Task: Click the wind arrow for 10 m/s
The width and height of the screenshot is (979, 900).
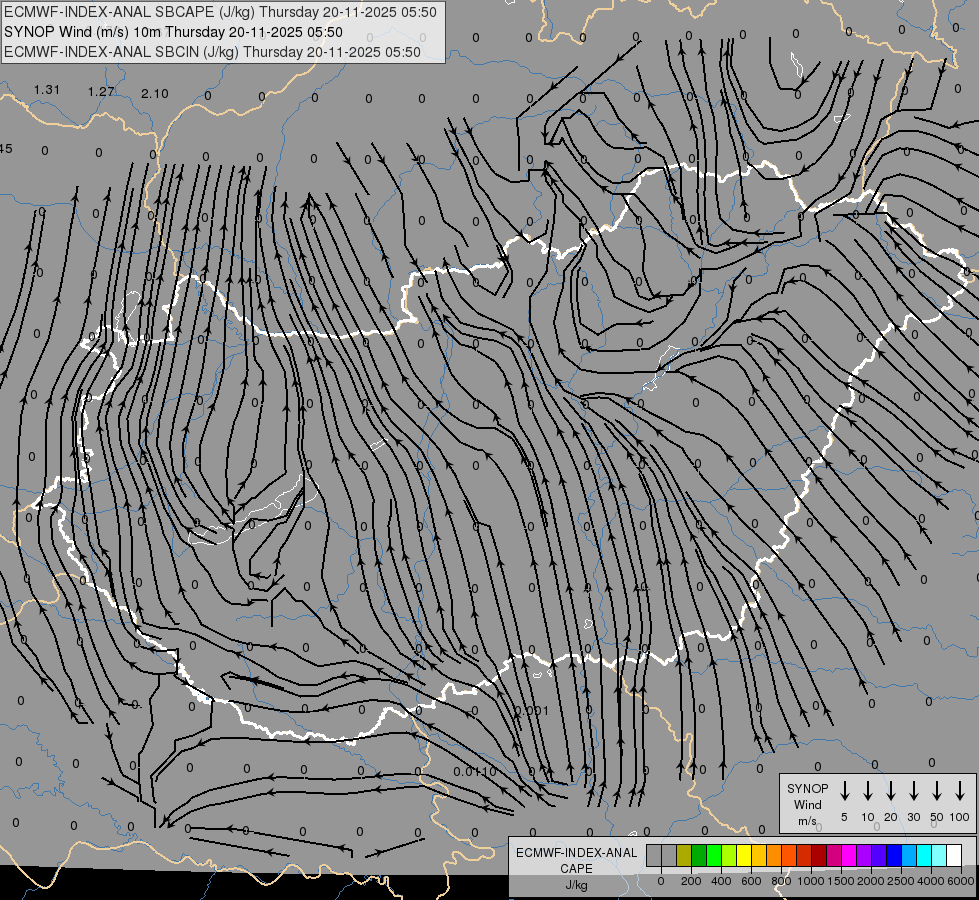Action: click(868, 791)
